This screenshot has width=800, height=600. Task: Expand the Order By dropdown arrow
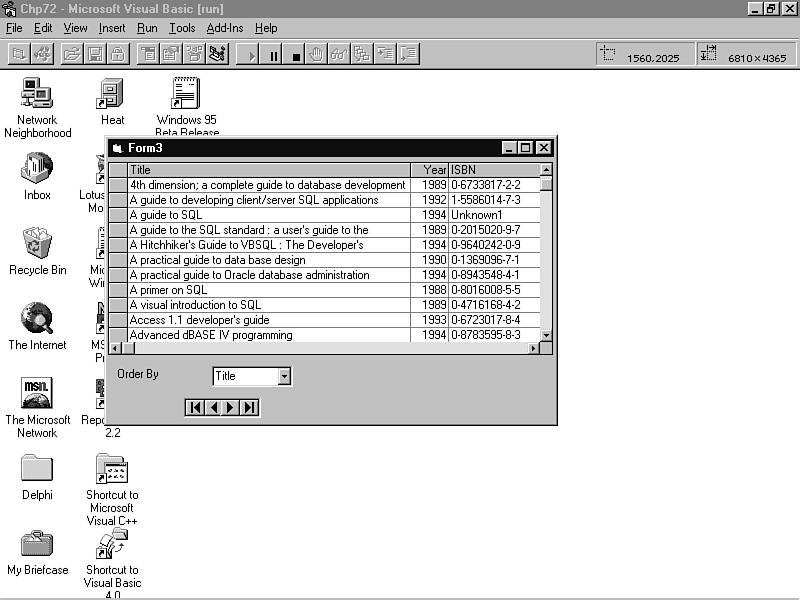[x=284, y=376]
